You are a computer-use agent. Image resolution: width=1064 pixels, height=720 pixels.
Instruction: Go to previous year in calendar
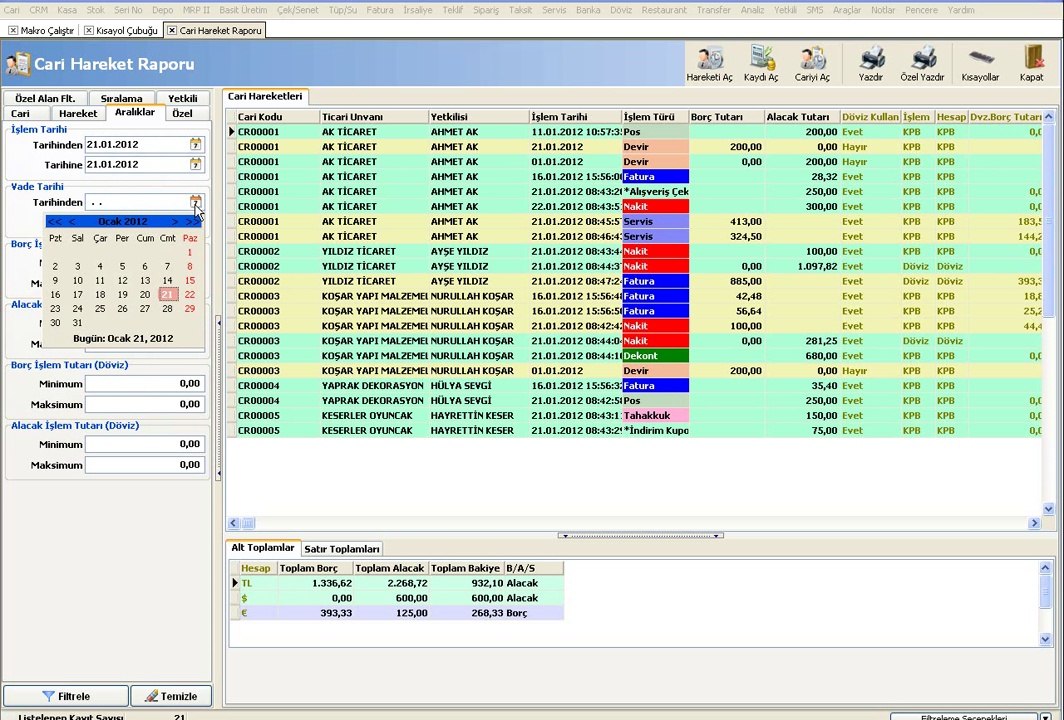pos(54,221)
